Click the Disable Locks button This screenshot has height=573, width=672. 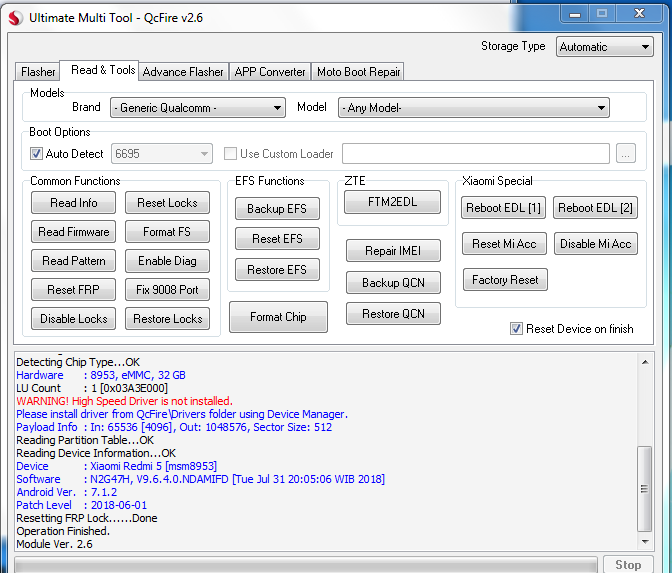point(73,319)
